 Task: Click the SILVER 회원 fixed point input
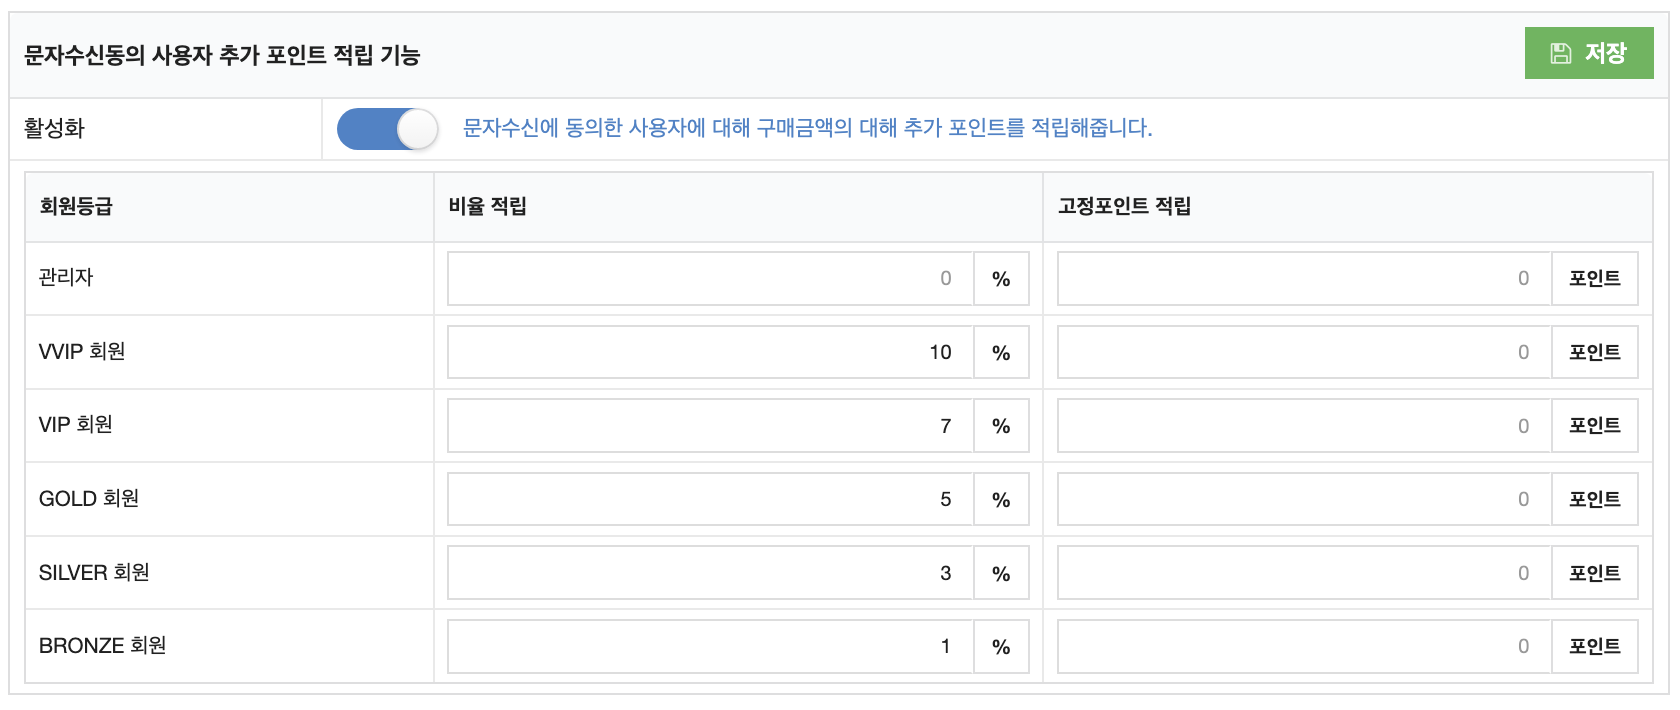(1304, 573)
